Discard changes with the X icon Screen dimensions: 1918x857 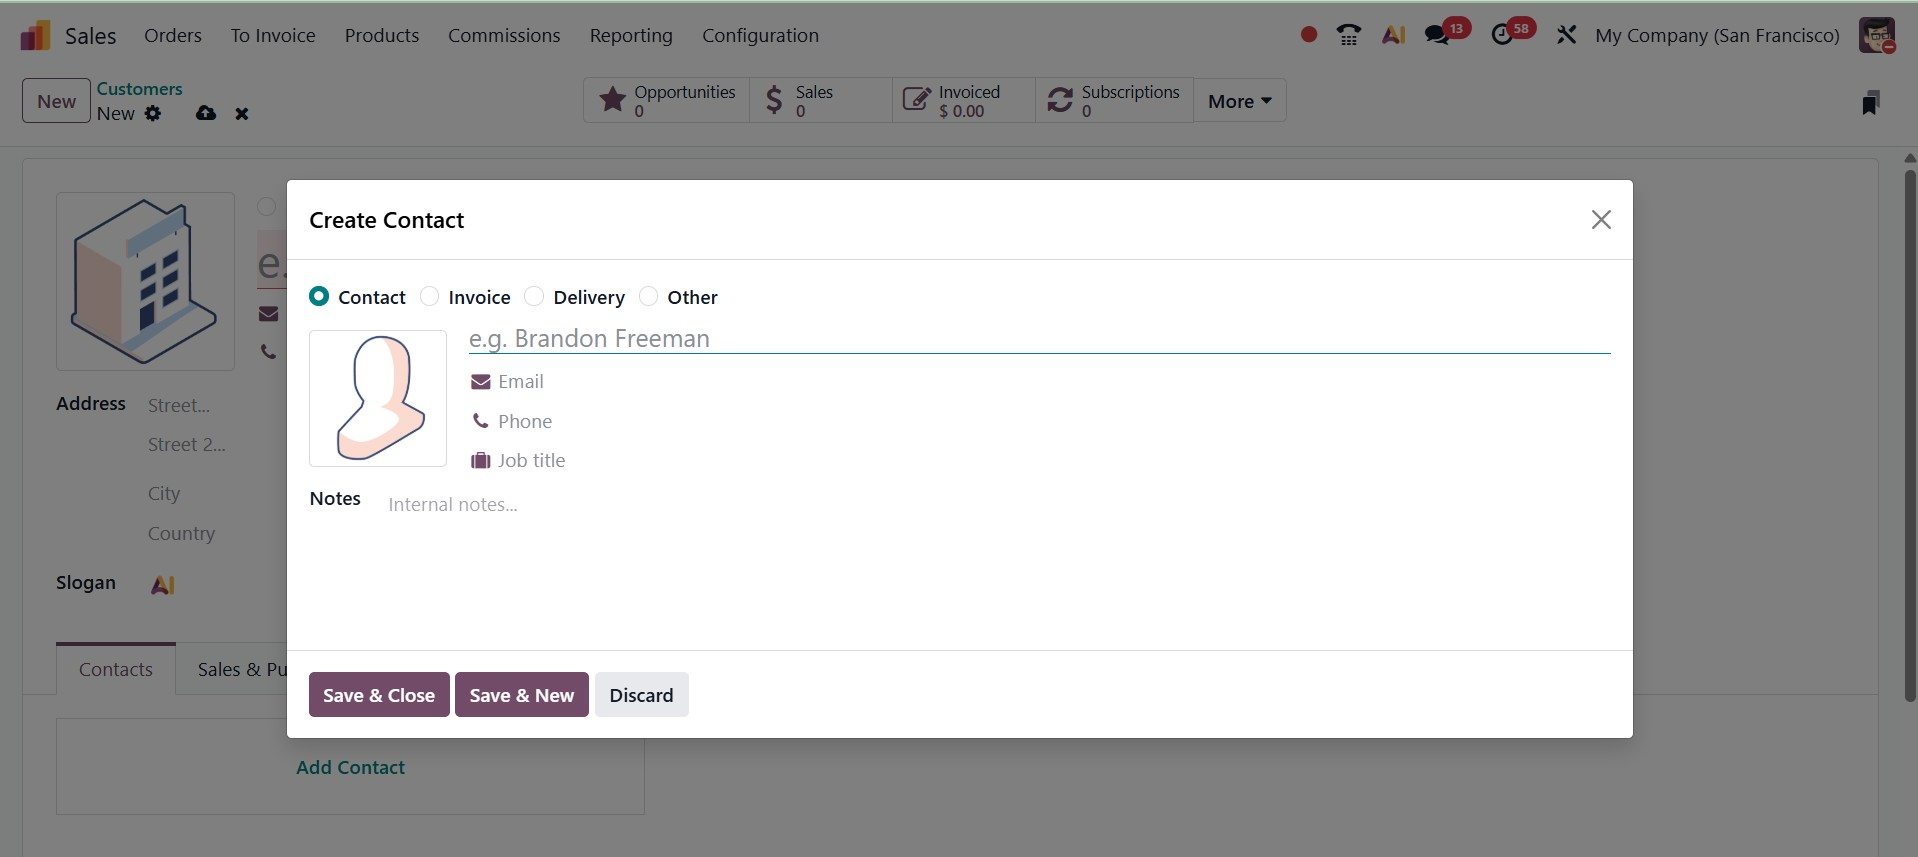click(x=242, y=114)
